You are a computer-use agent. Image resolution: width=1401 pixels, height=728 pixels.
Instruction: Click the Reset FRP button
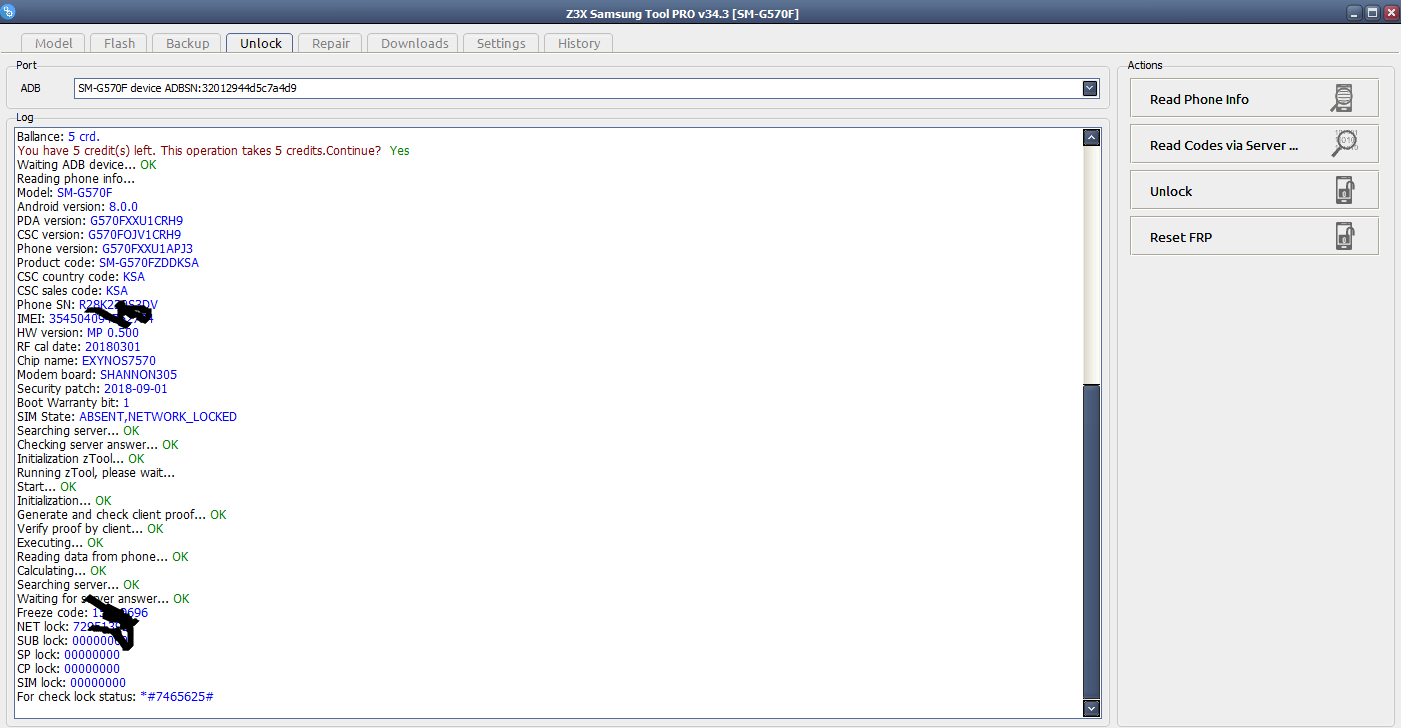pyautogui.click(x=1254, y=237)
